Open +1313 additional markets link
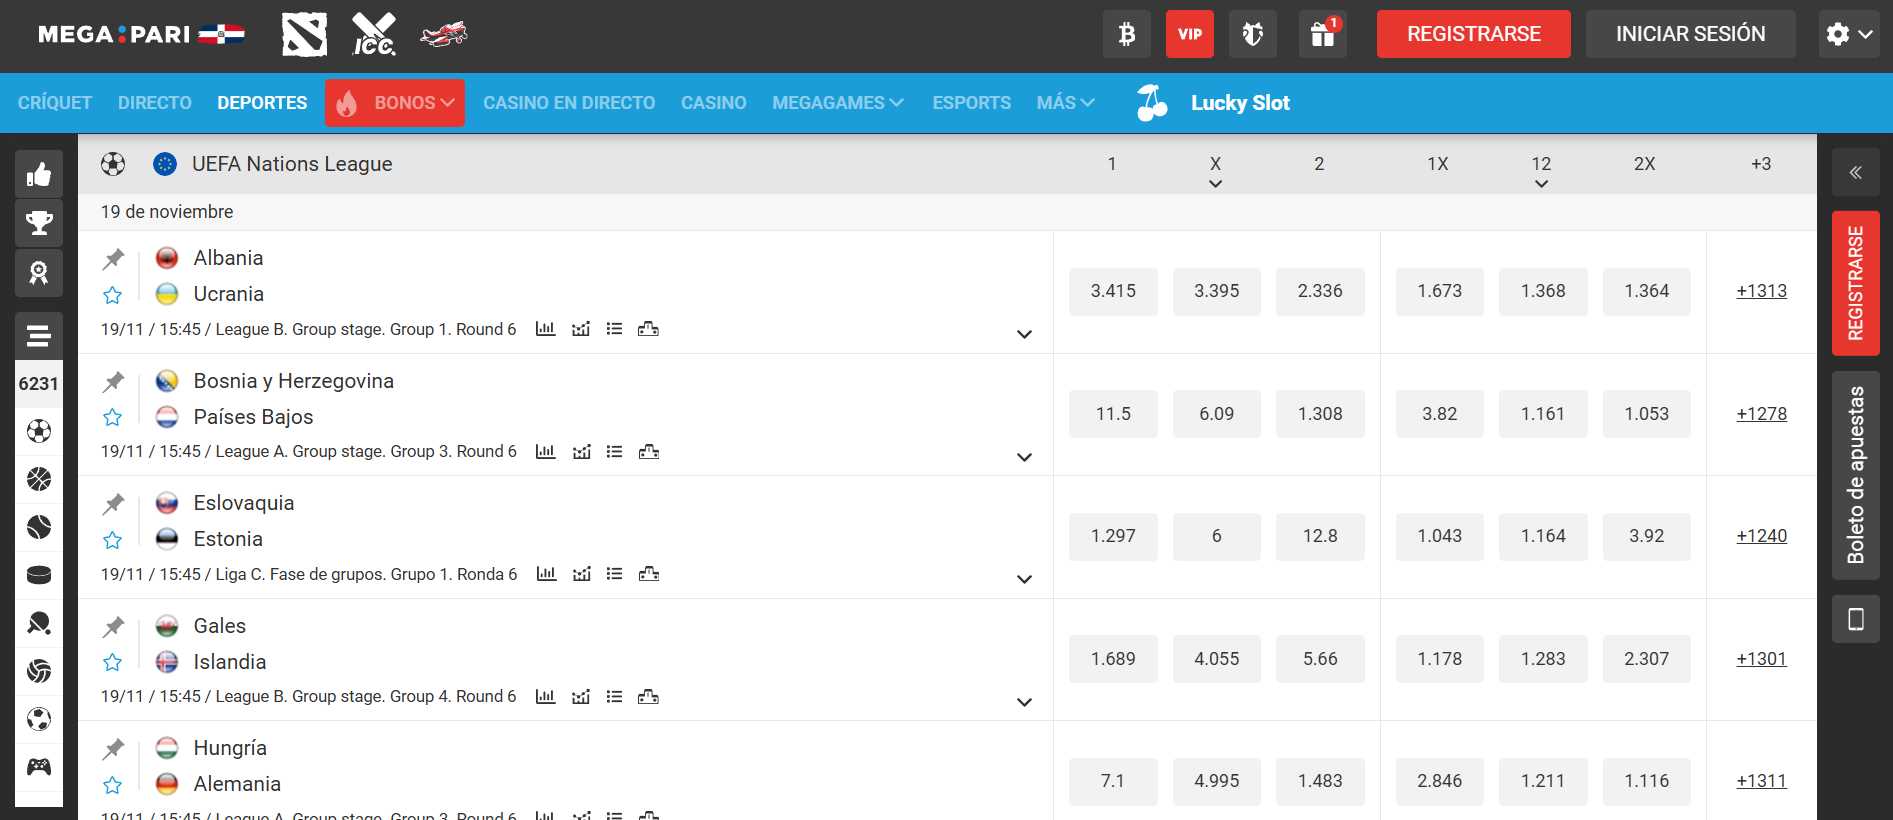Screen dimensions: 1893x820 pyautogui.click(x=1762, y=291)
